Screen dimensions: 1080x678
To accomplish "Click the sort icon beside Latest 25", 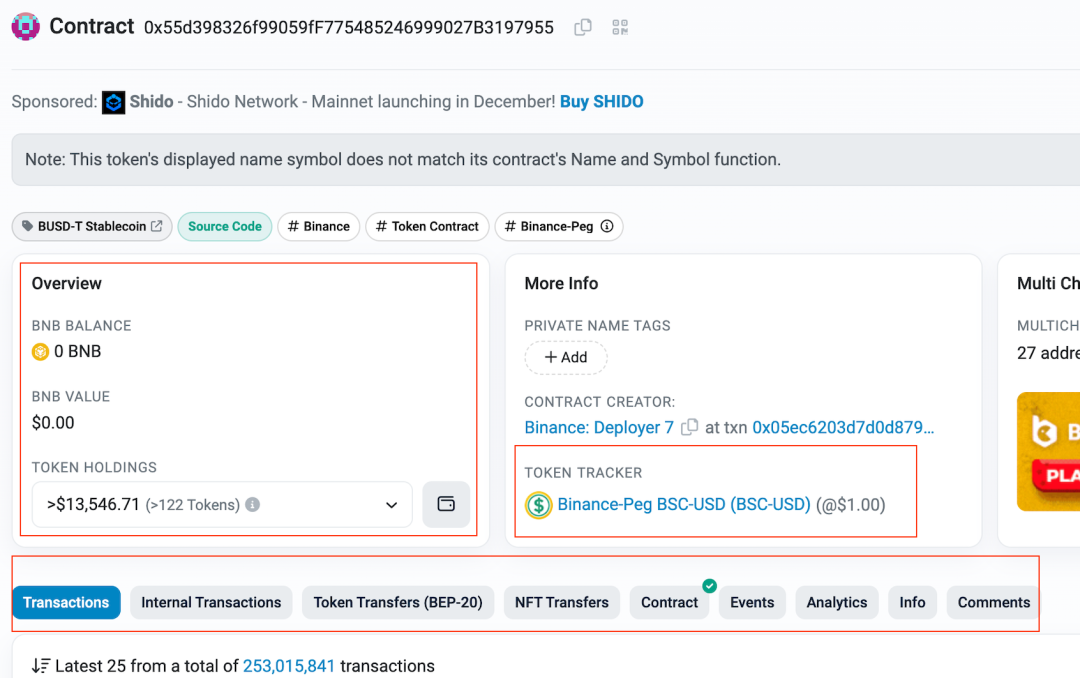I will [x=41, y=666].
